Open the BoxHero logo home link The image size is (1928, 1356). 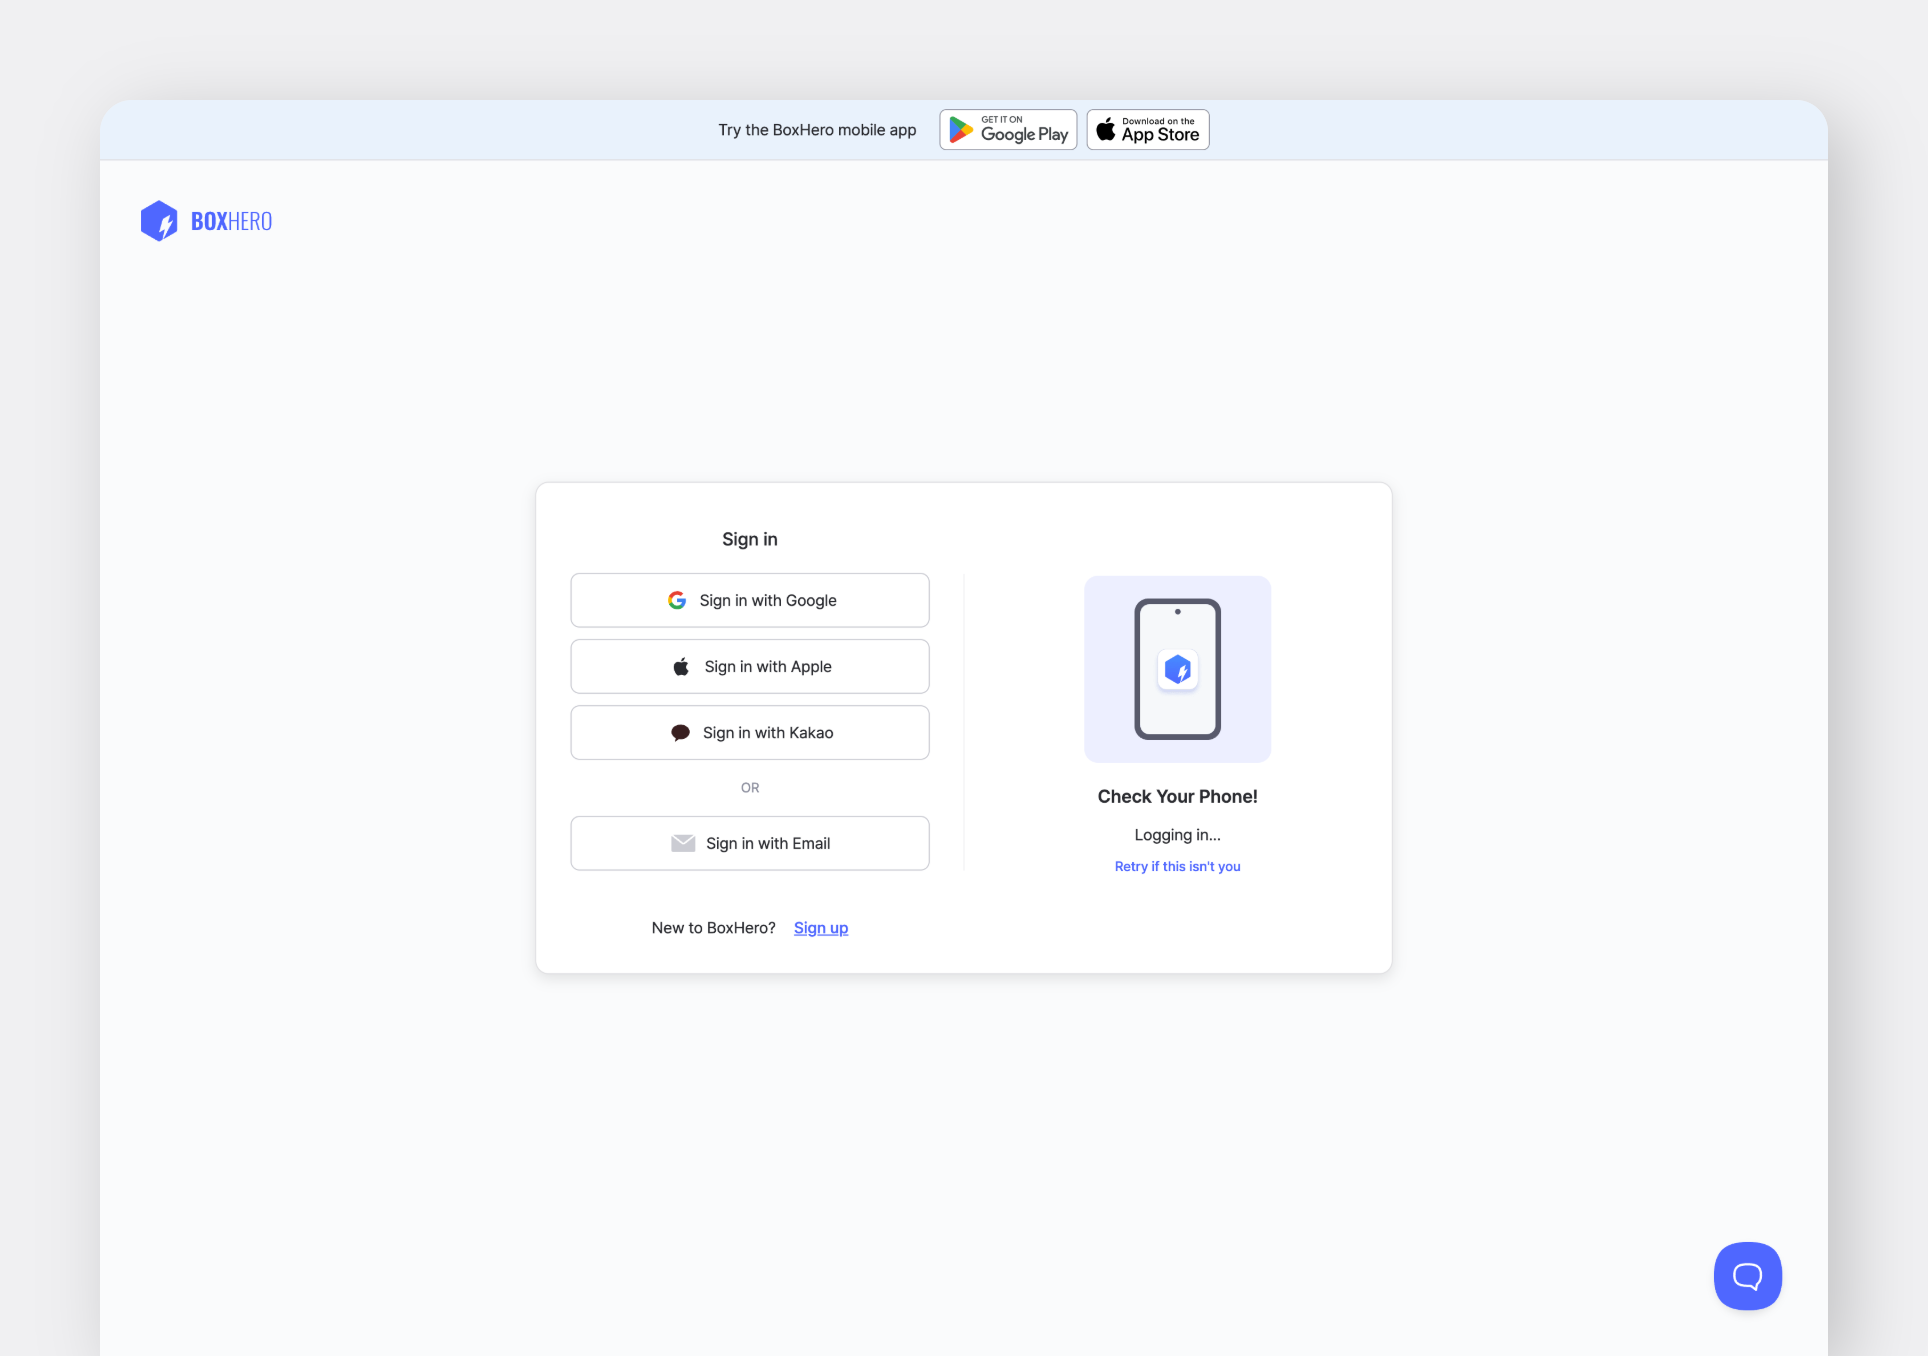coord(206,221)
